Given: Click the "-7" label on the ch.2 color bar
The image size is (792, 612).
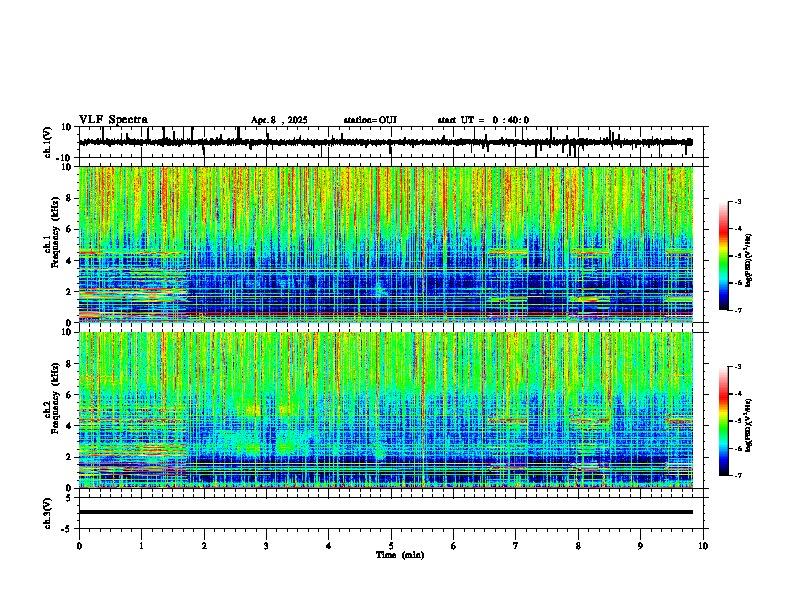Looking at the screenshot, I should click(x=737, y=475).
